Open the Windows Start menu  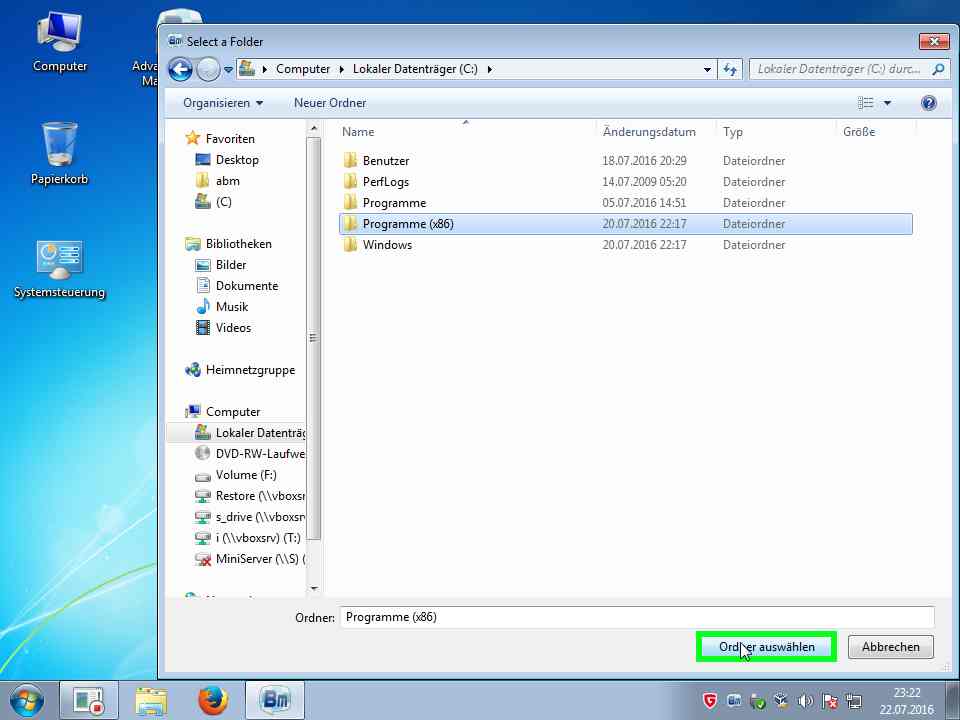[27, 700]
